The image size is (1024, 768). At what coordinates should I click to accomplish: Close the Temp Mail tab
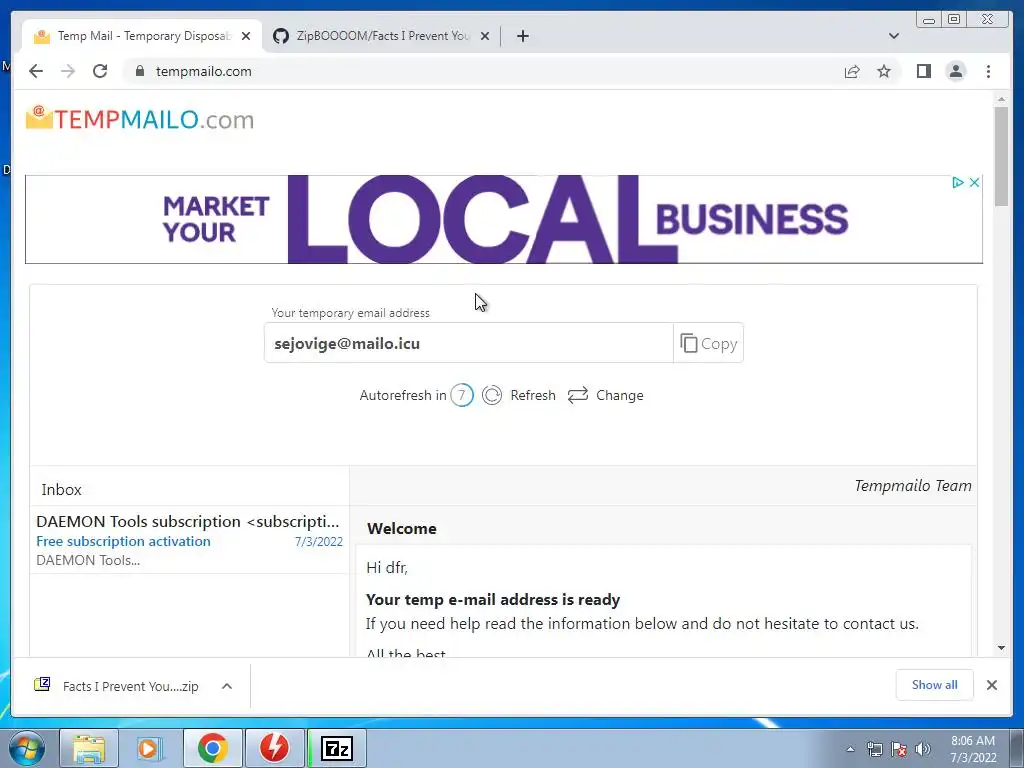click(x=246, y=36)
